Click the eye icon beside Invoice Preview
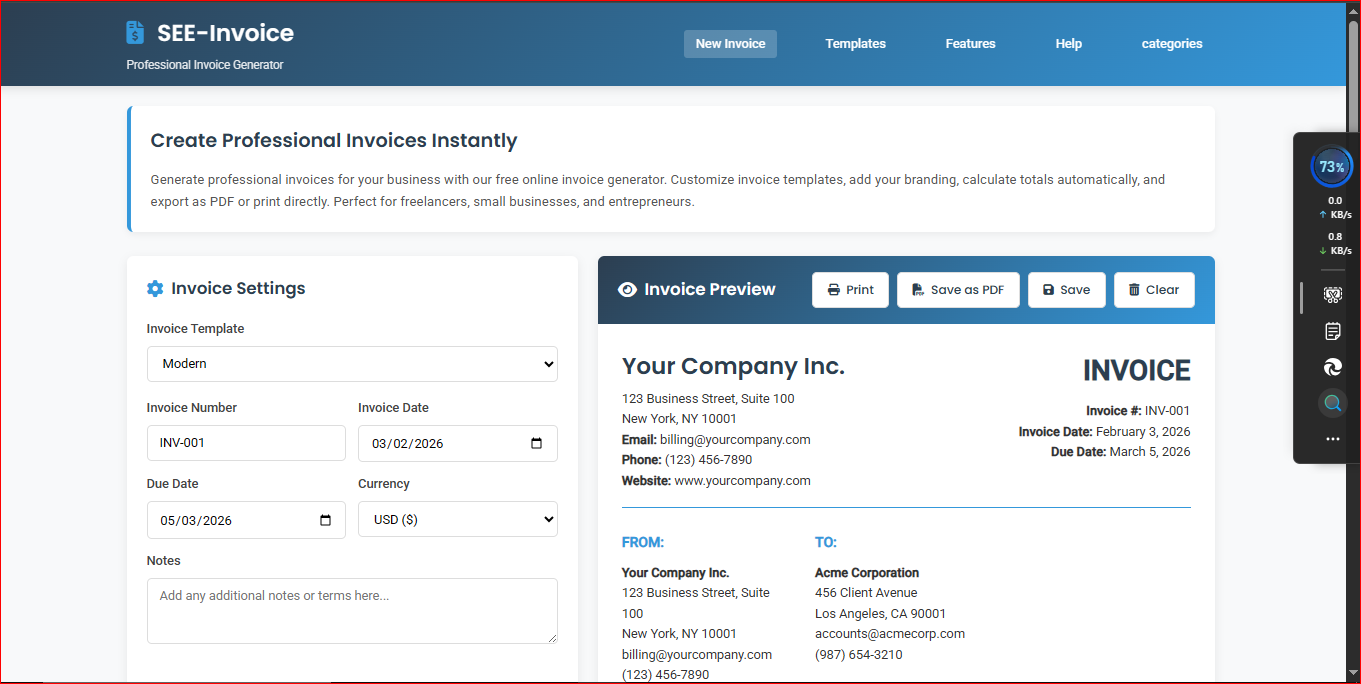1361x684 pixels. (628, 290)
